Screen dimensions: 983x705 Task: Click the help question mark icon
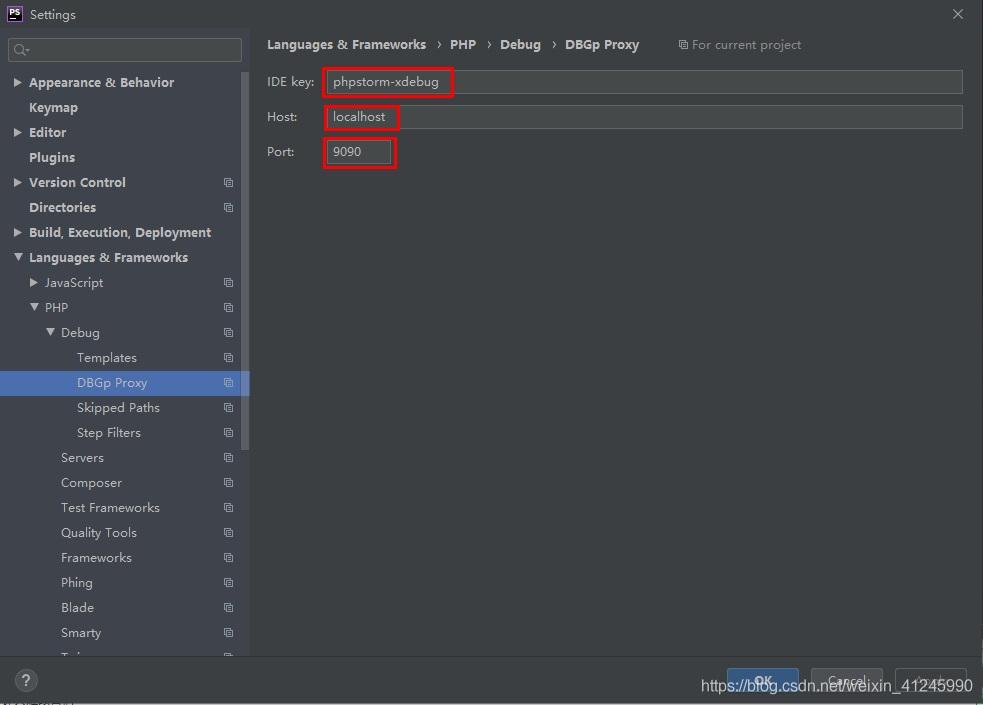27,680
